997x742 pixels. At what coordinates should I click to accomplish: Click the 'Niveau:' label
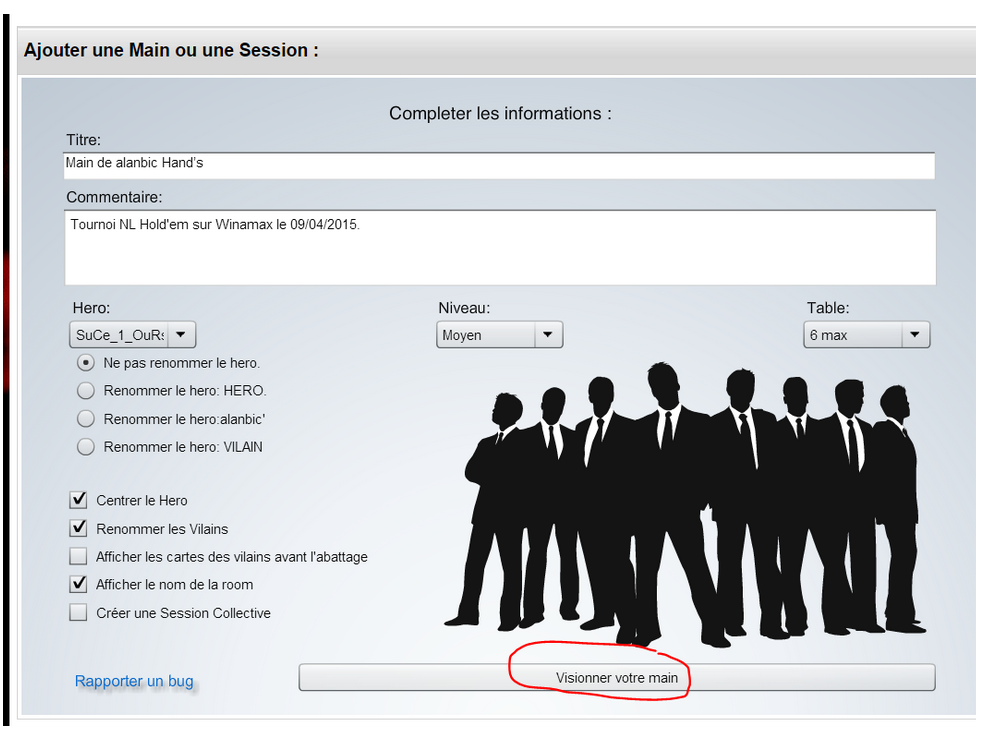pos(464,308)
